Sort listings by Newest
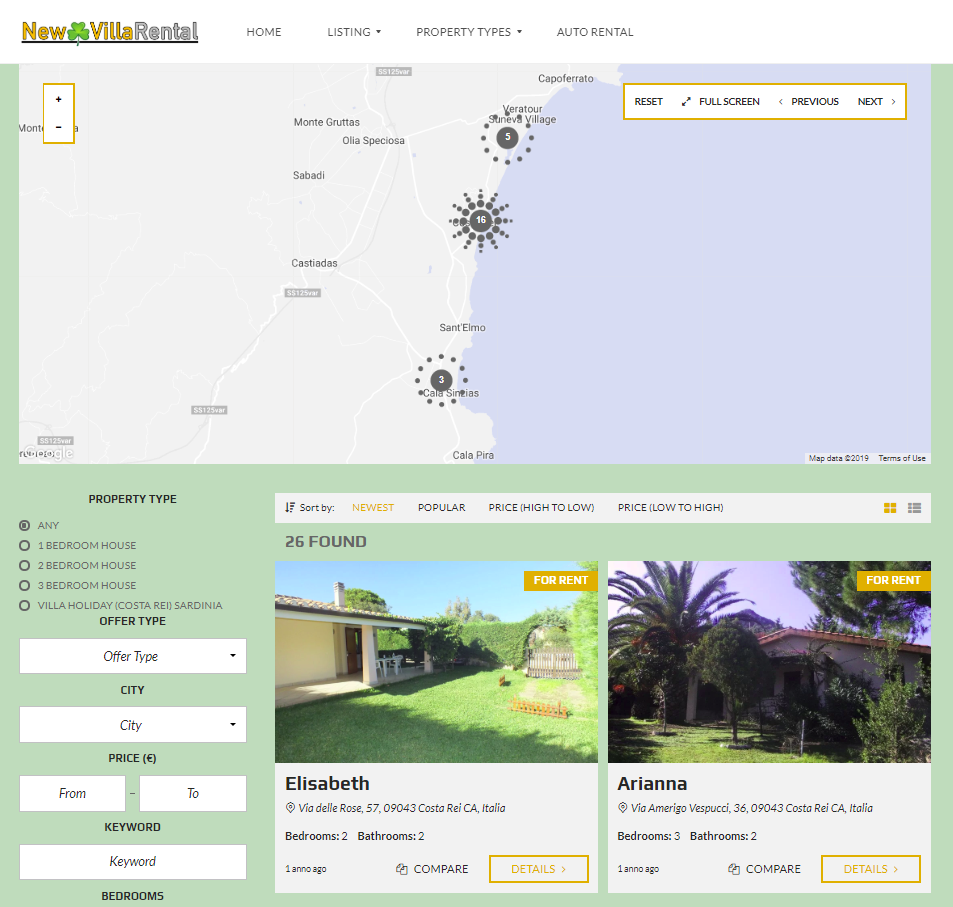The height and width of the screenshot is (907, 953). pos(373,508)
